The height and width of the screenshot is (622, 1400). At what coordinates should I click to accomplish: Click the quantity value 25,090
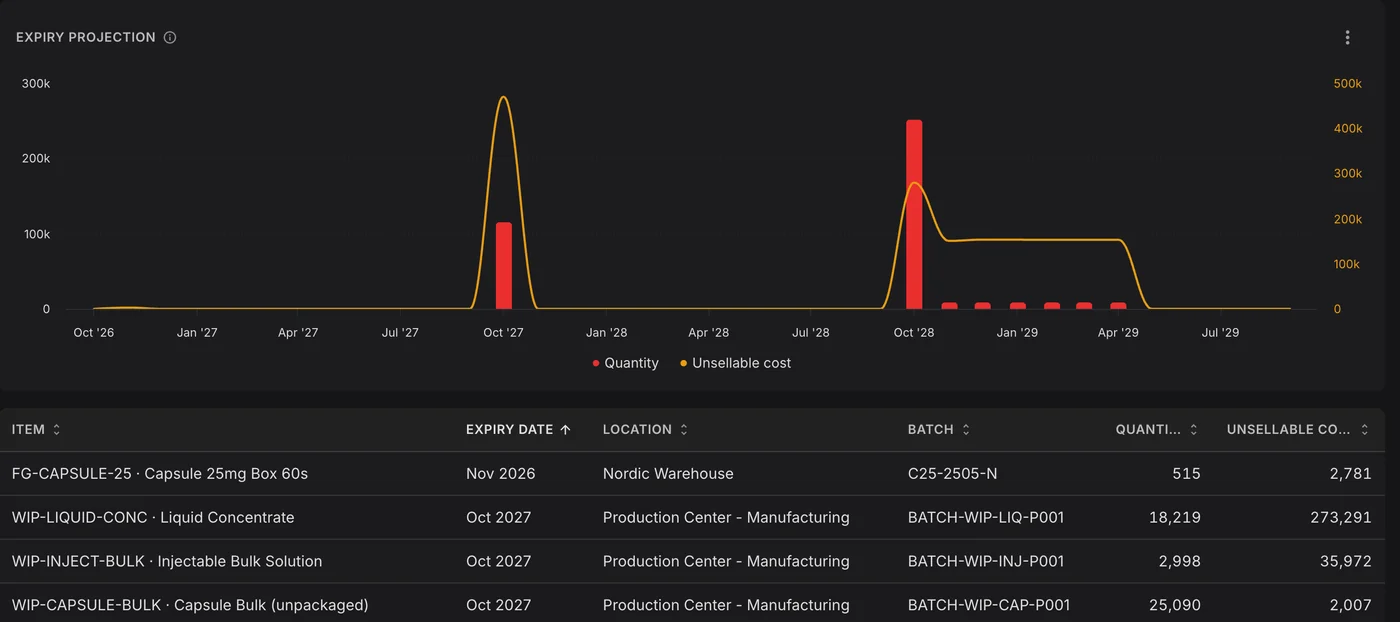[x=1174, y=605]
